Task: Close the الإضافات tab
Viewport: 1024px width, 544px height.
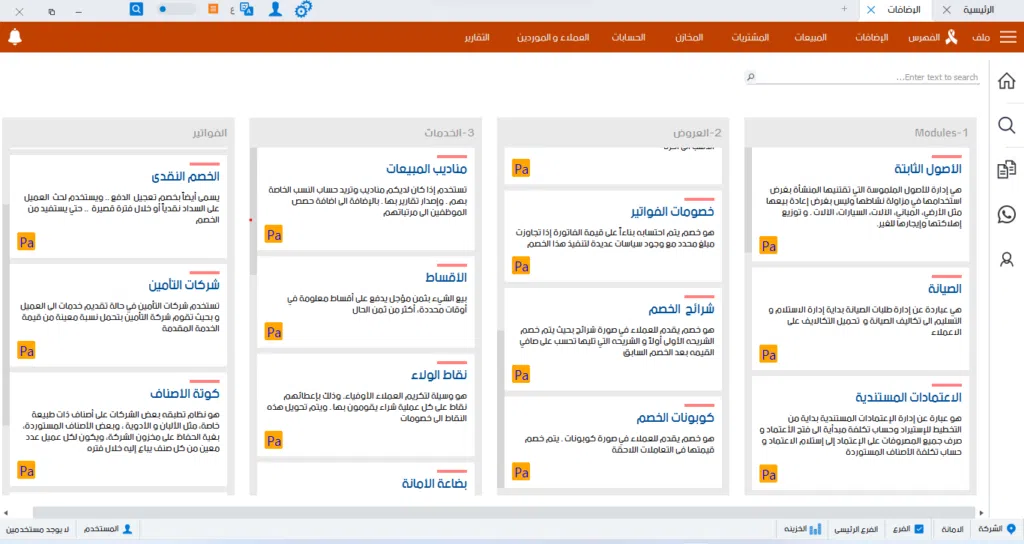Action: tap(870, 9)
